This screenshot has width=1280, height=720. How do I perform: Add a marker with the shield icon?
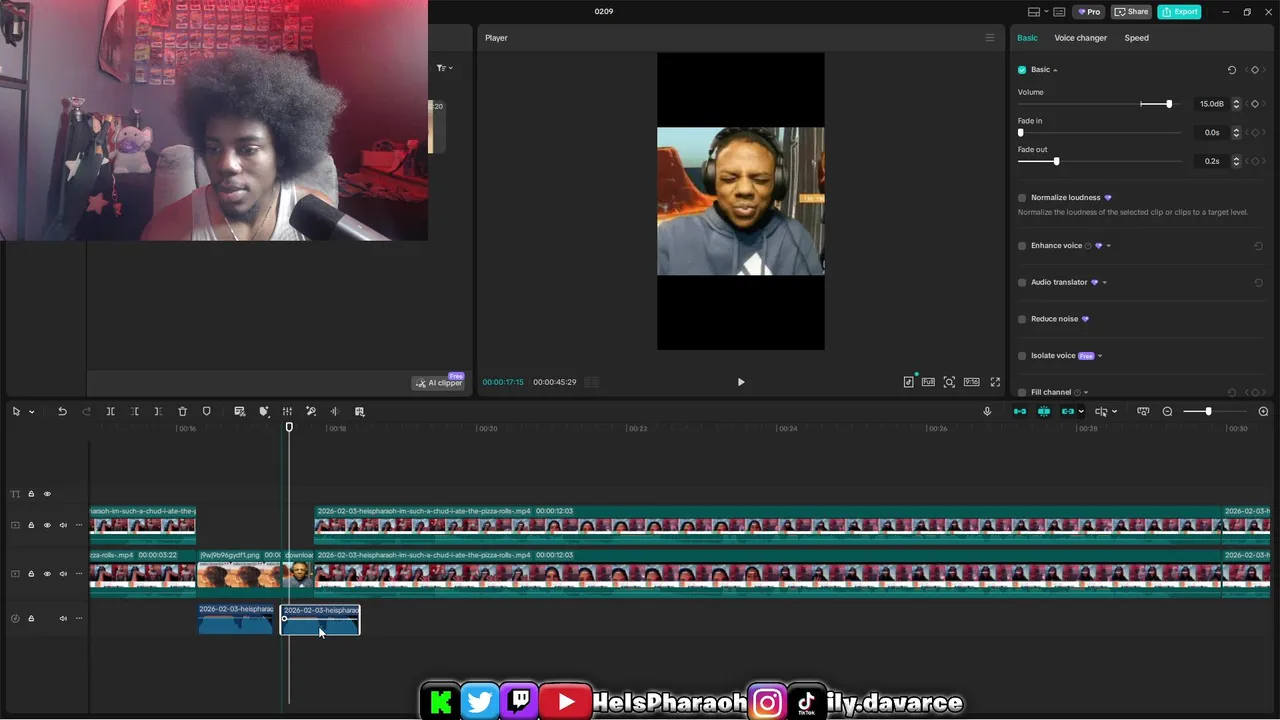[207, 411]
